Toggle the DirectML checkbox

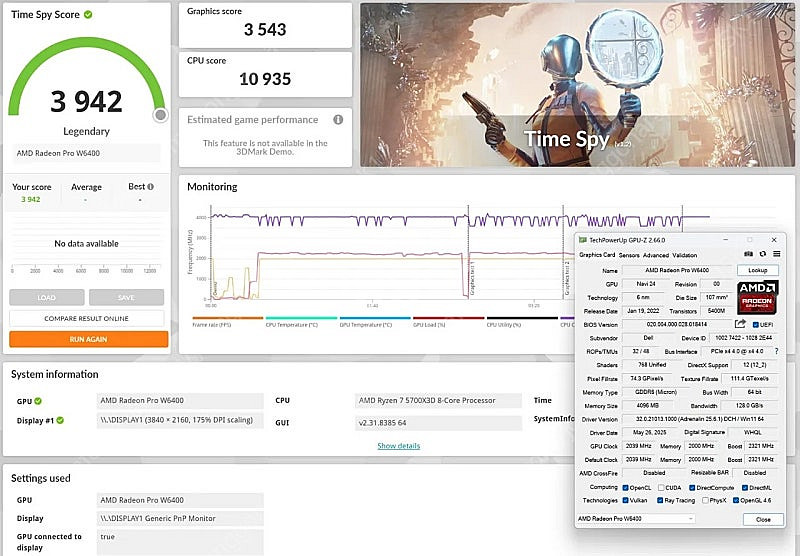pos(744,488)
